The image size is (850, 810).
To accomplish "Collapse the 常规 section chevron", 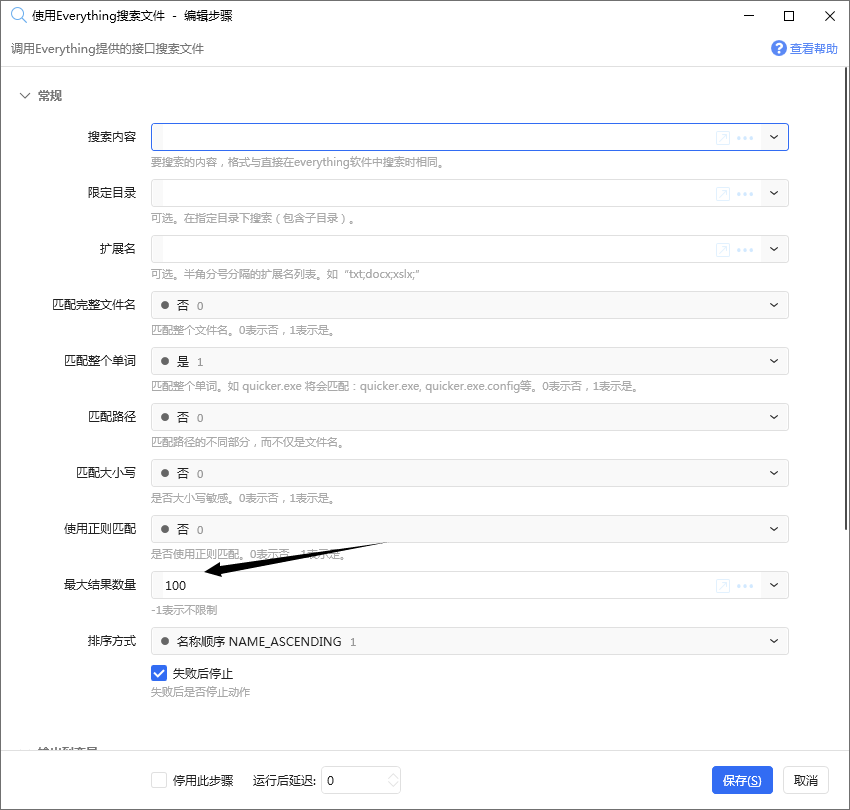I will (25, 95).
